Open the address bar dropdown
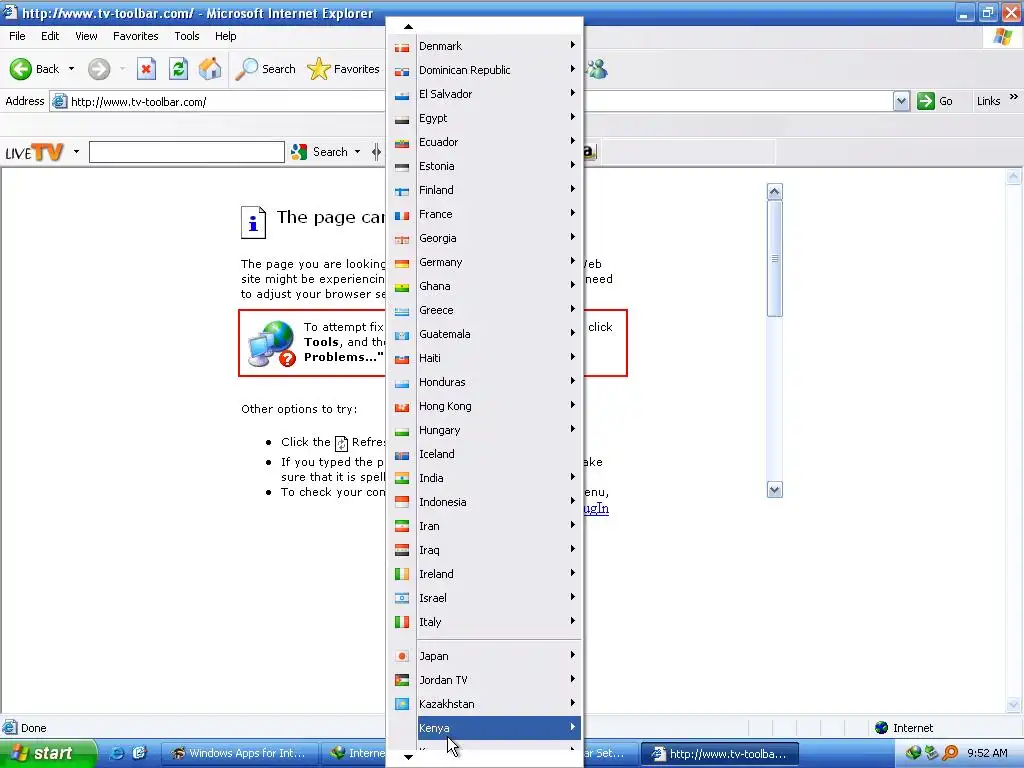Image resolution: width=1024 pixels, height=768 pixels. (901, 101)
